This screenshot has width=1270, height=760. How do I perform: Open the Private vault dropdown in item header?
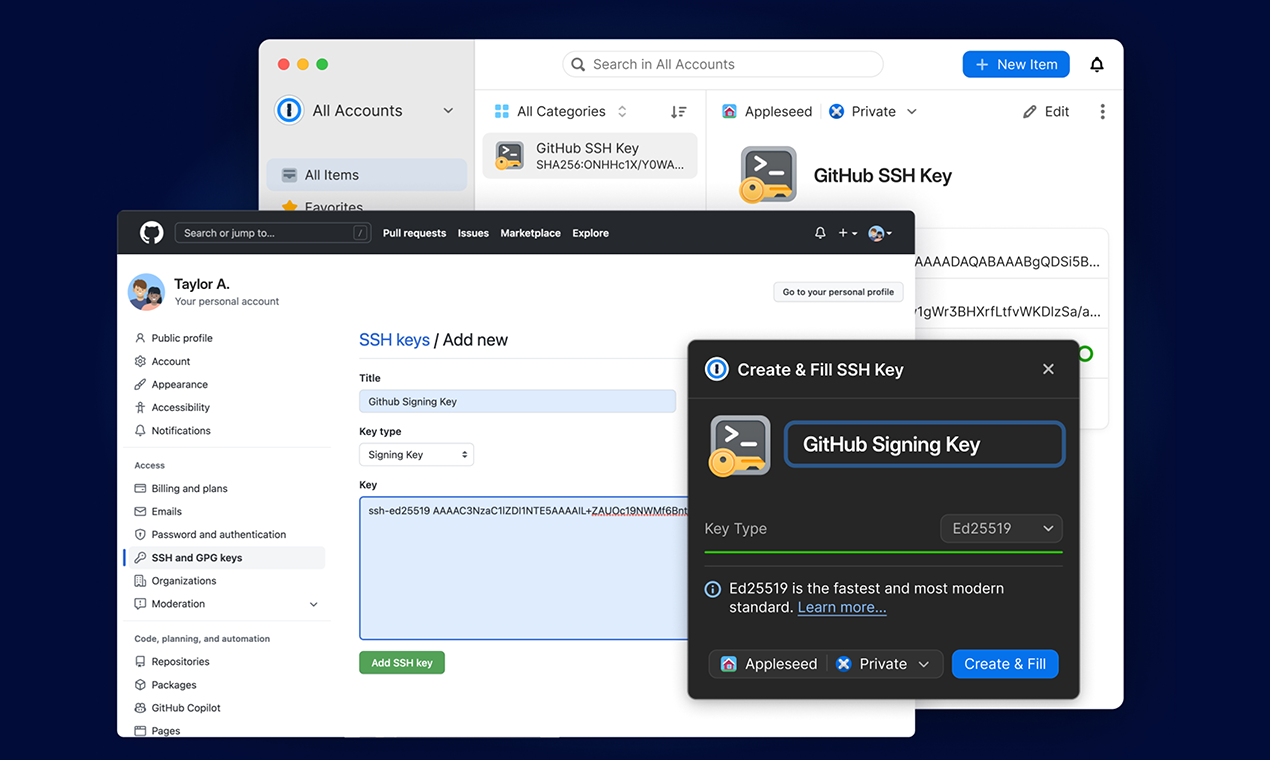tap(873, 111)
